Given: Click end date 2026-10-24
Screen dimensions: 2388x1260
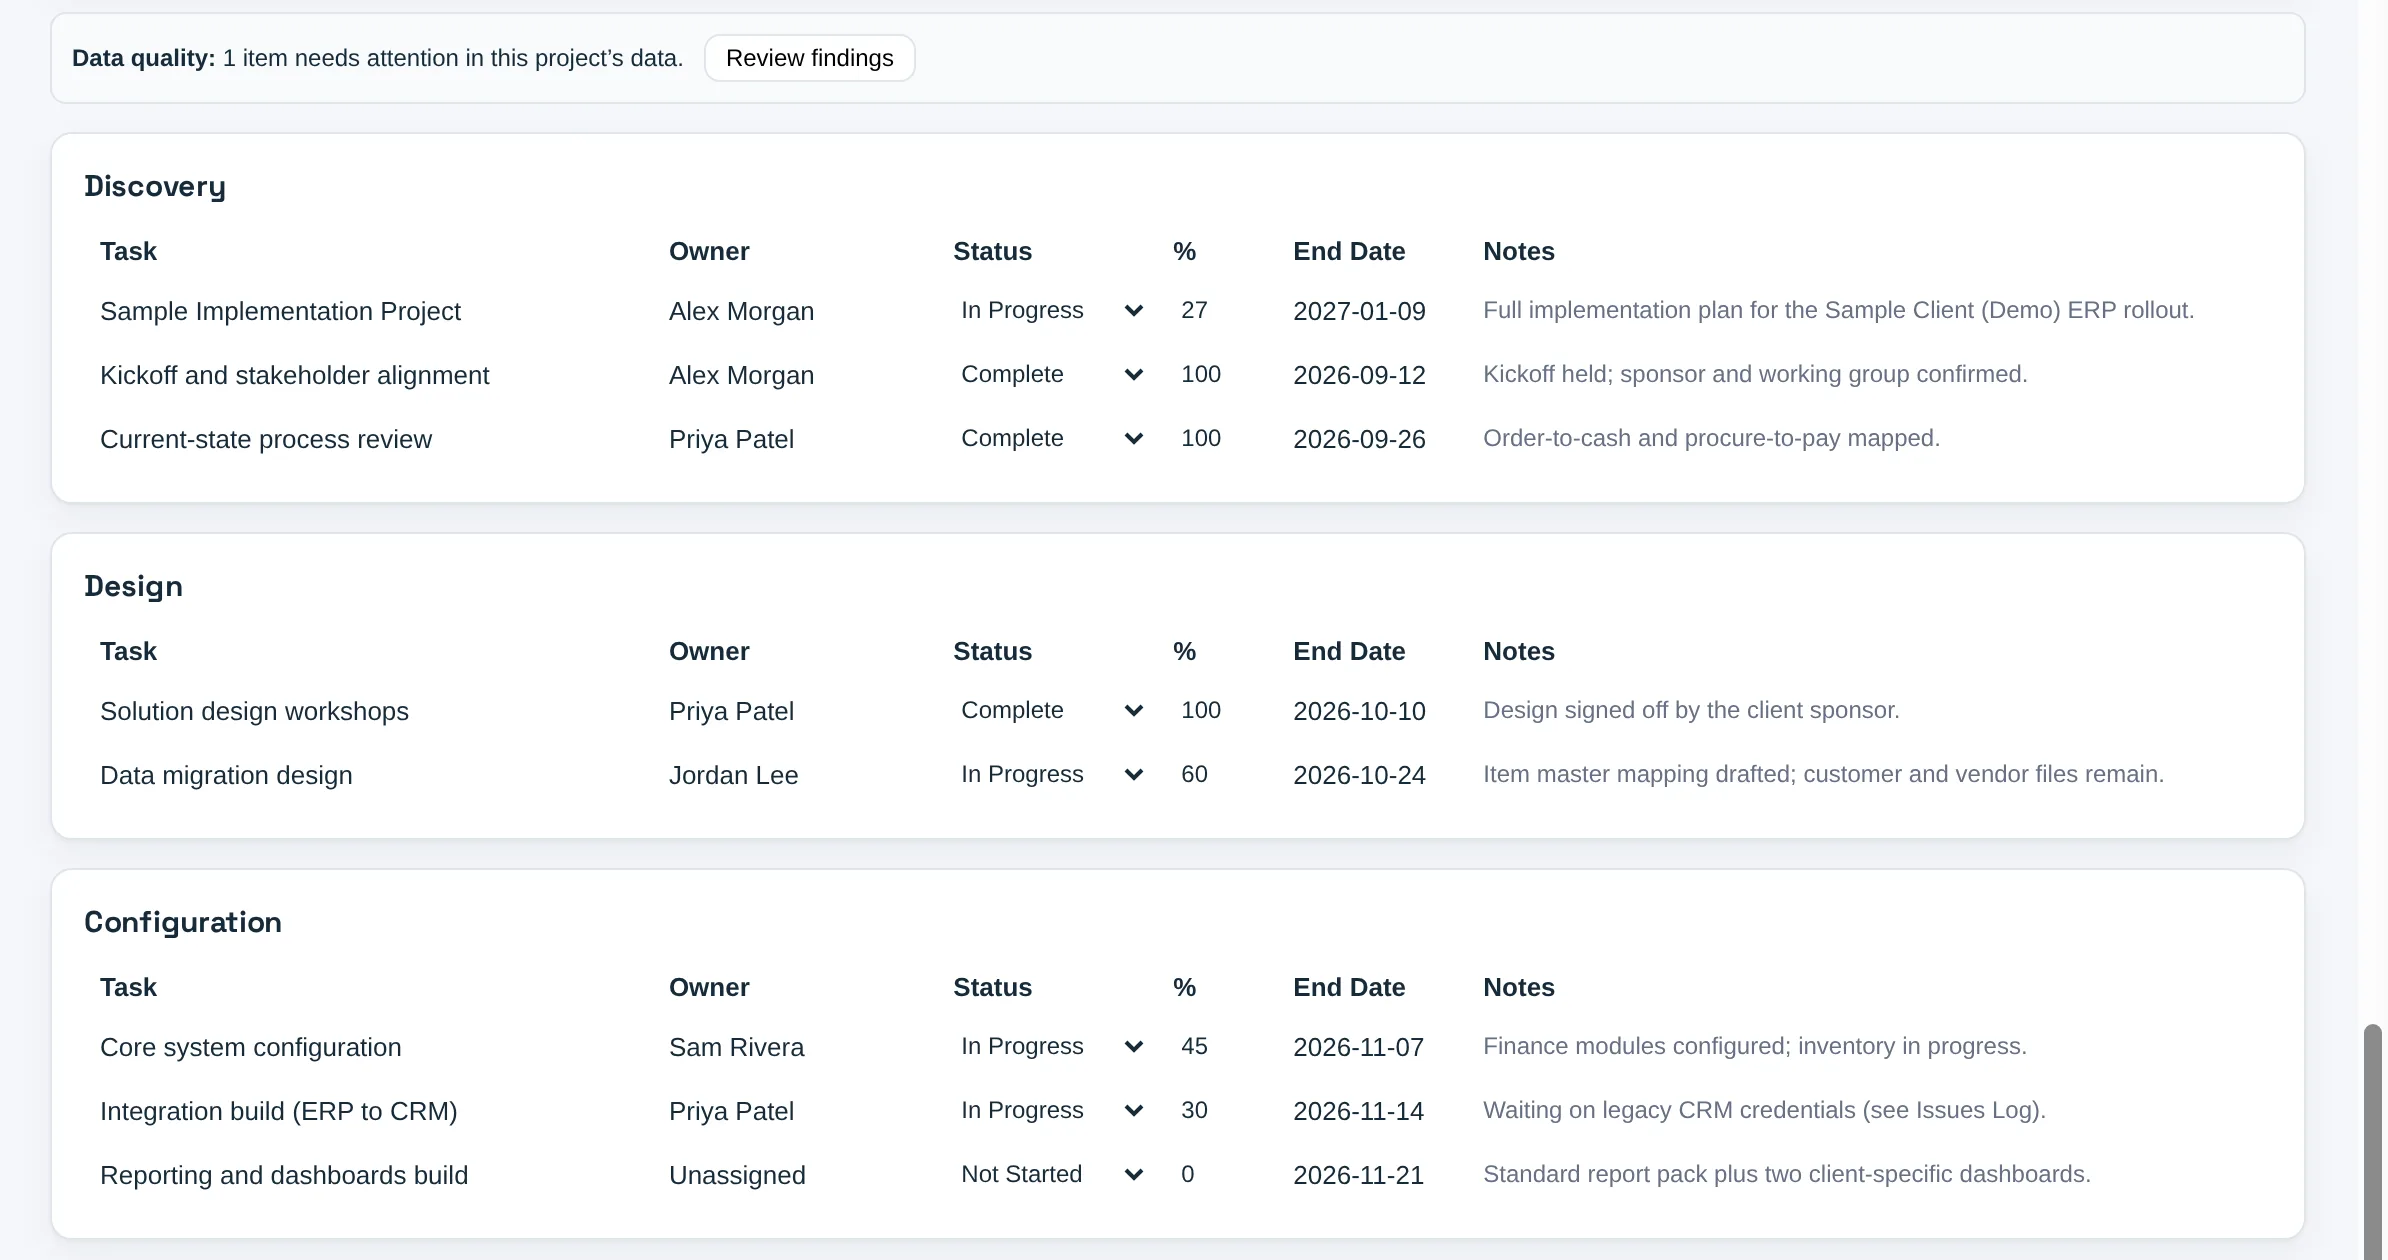Looking at the screenshot, I should (1359, 775).
